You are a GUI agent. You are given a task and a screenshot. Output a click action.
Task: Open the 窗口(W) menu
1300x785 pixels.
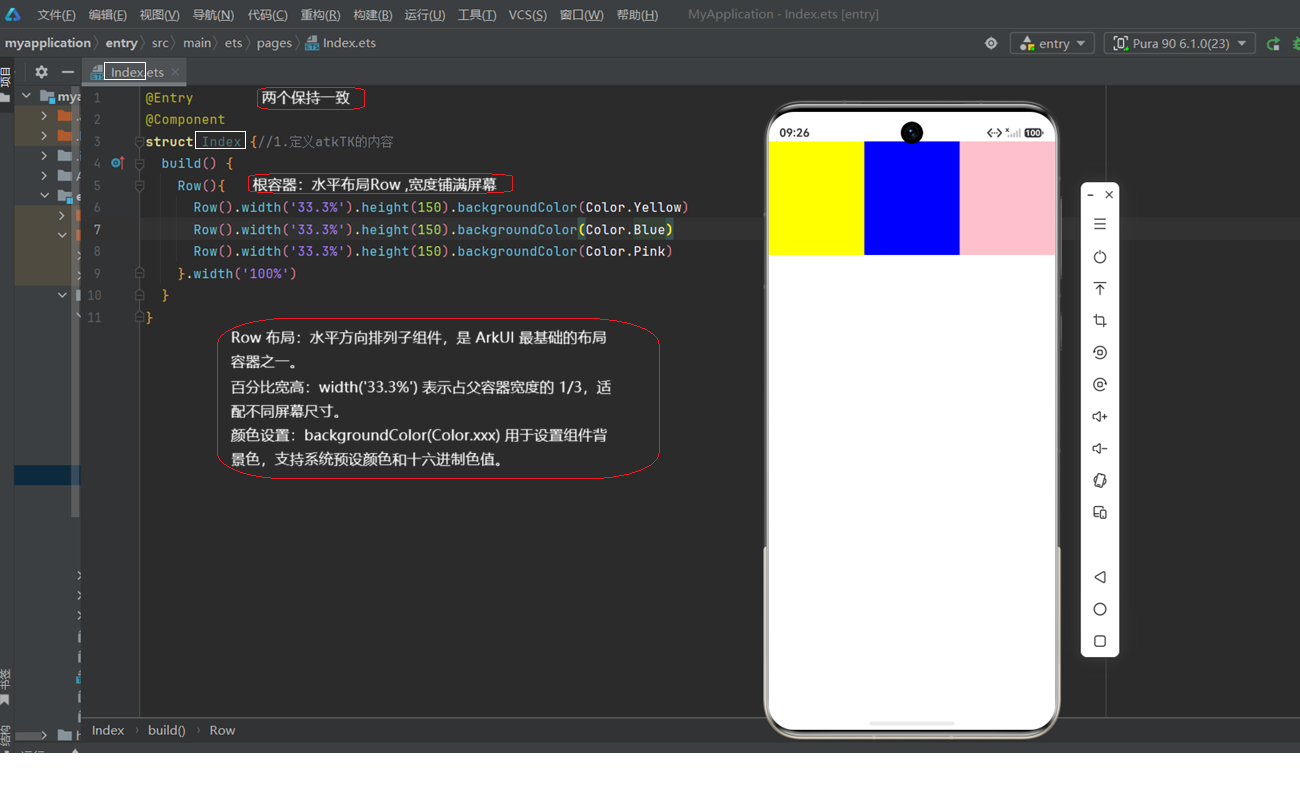(581, 15)
